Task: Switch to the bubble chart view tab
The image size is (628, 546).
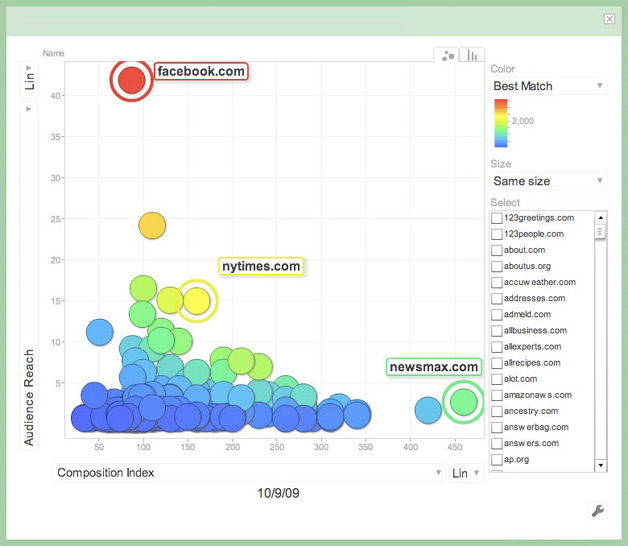Action: 447,55
